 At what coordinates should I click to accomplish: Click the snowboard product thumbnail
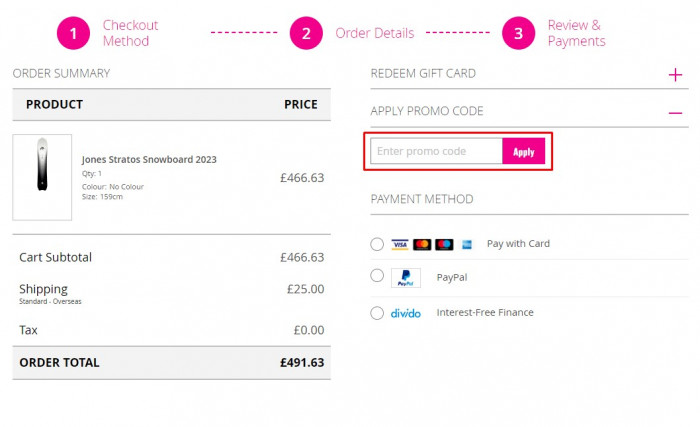(x=42, y=177)
